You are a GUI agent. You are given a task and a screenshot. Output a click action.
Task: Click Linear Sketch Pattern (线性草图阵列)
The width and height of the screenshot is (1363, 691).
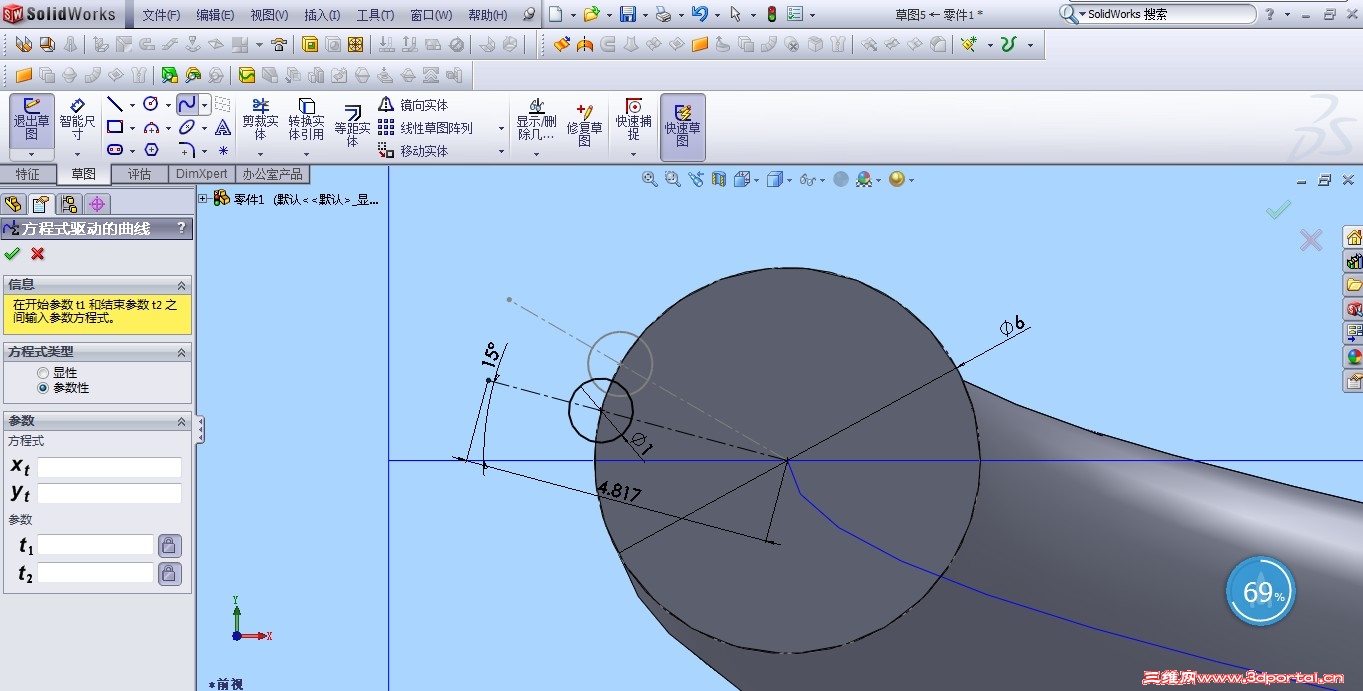pyautogui.click(x=425, y=128)
